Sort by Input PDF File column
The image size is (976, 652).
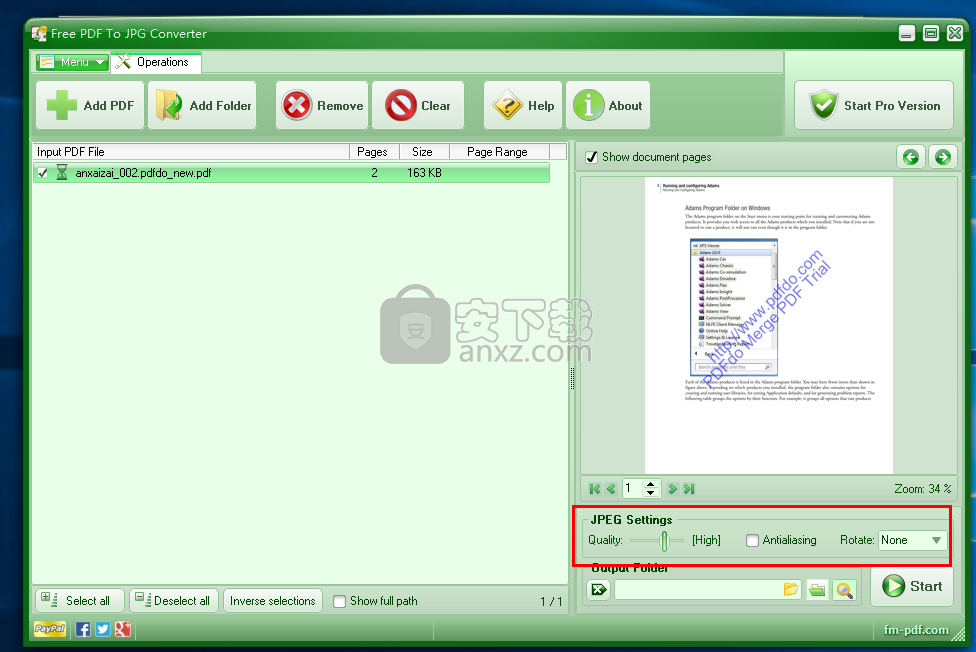point(190,152)
